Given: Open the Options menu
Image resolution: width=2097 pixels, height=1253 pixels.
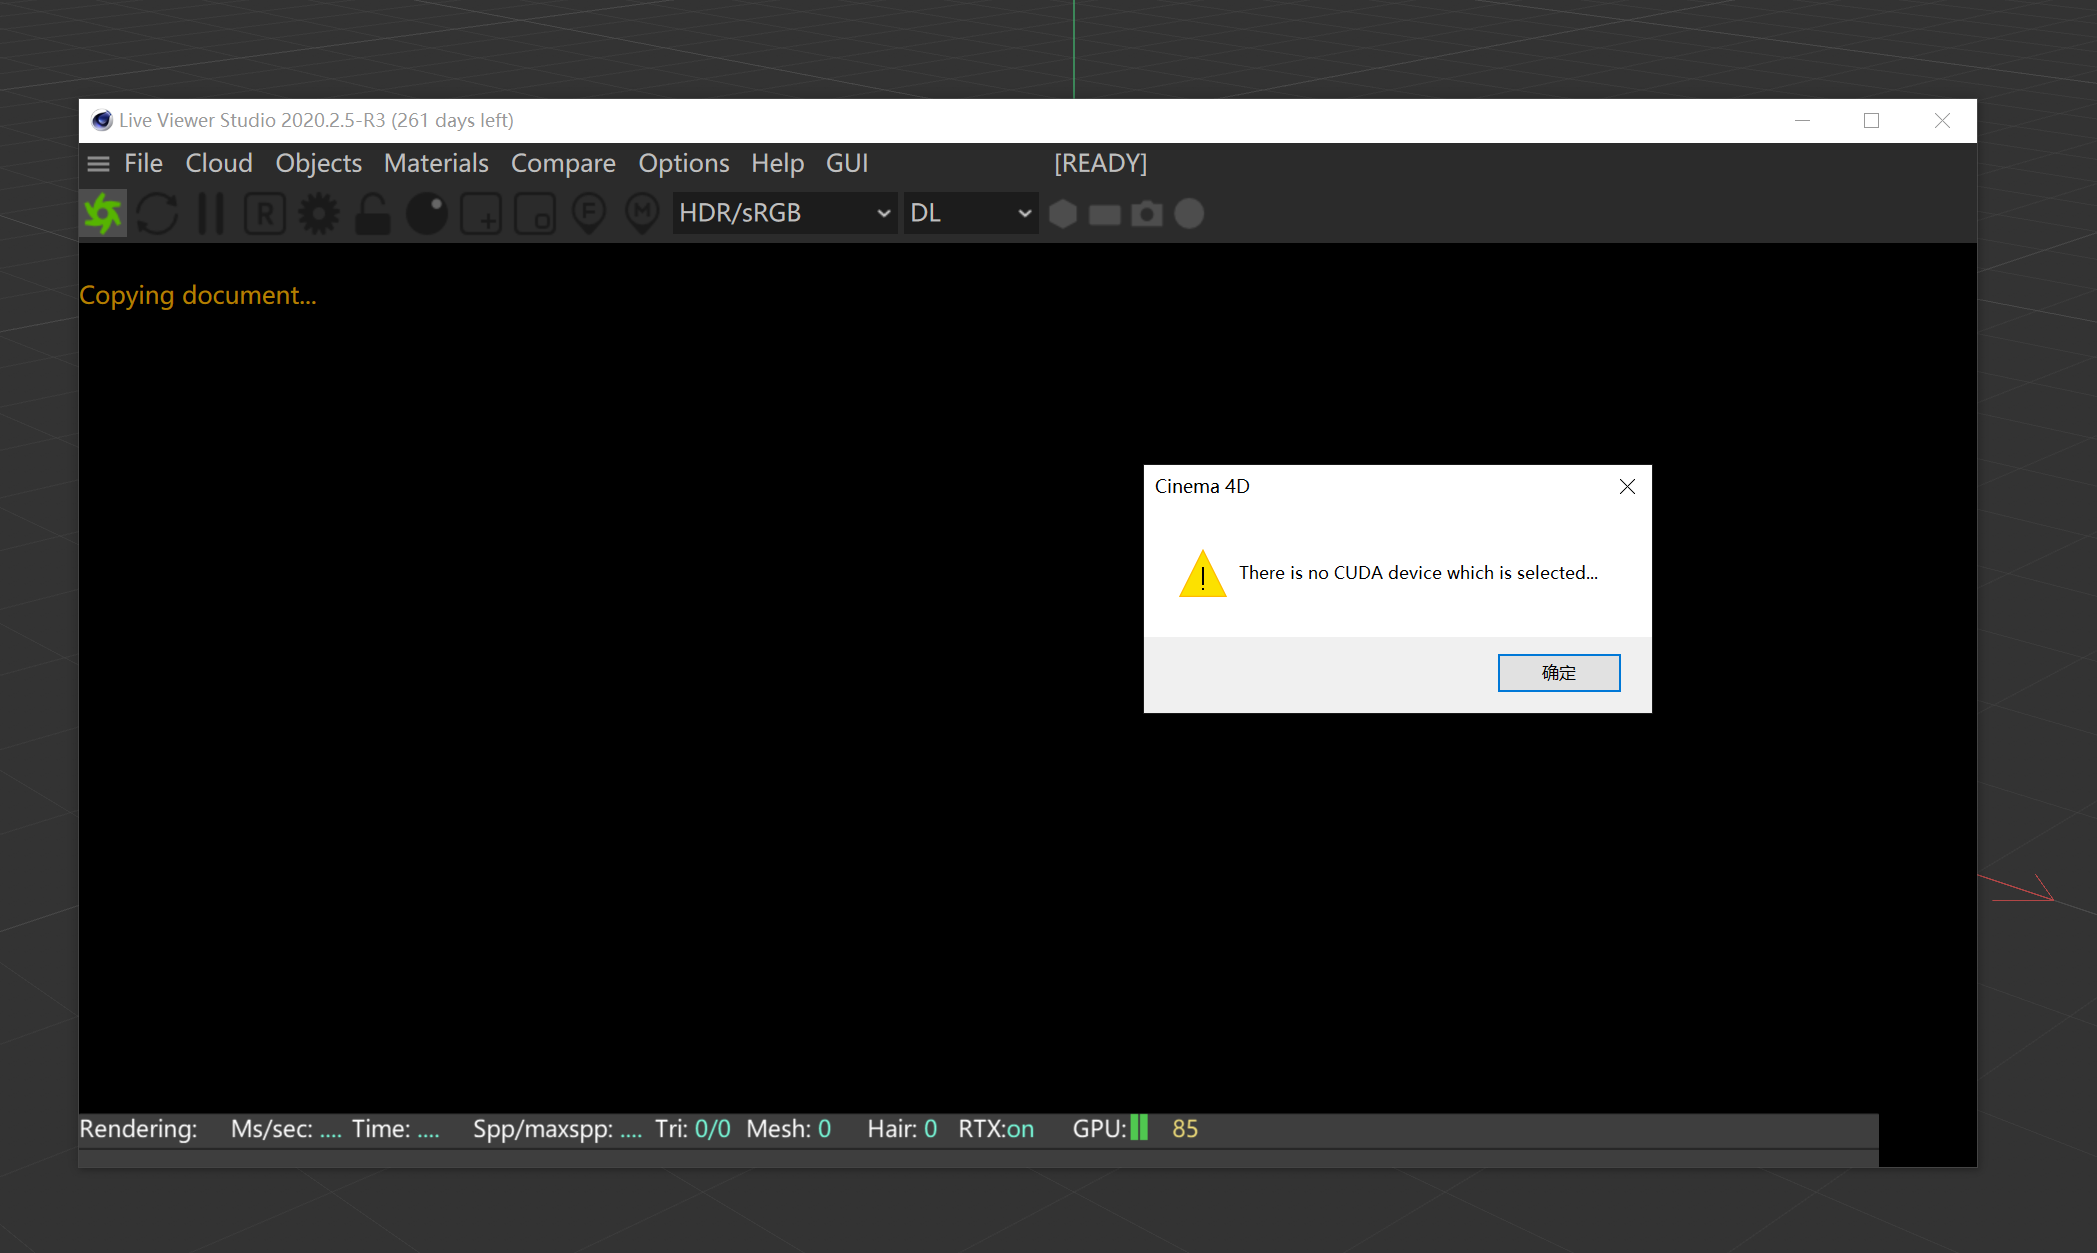Looking at the screenshot, I should (684, 164).
